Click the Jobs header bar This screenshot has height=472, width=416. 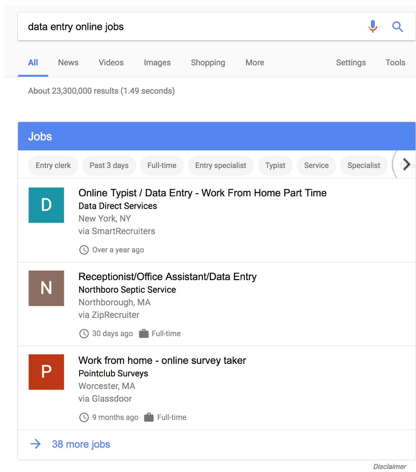(217, 136)
